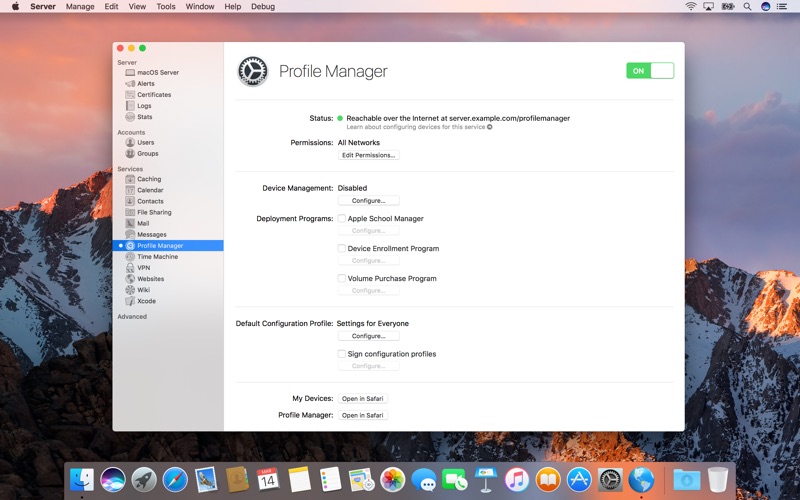The image size is (800, 500).
Task: Open App Store in Dock
Action: point(579,480)
